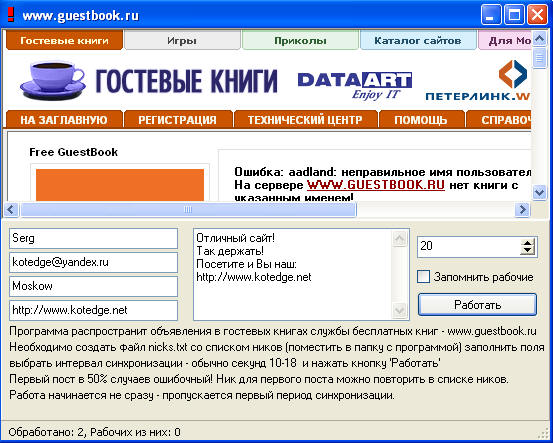The image size is (553, 443).
Task: Click the orange Free GuestBook banner
Action: (x=120, y=185)
